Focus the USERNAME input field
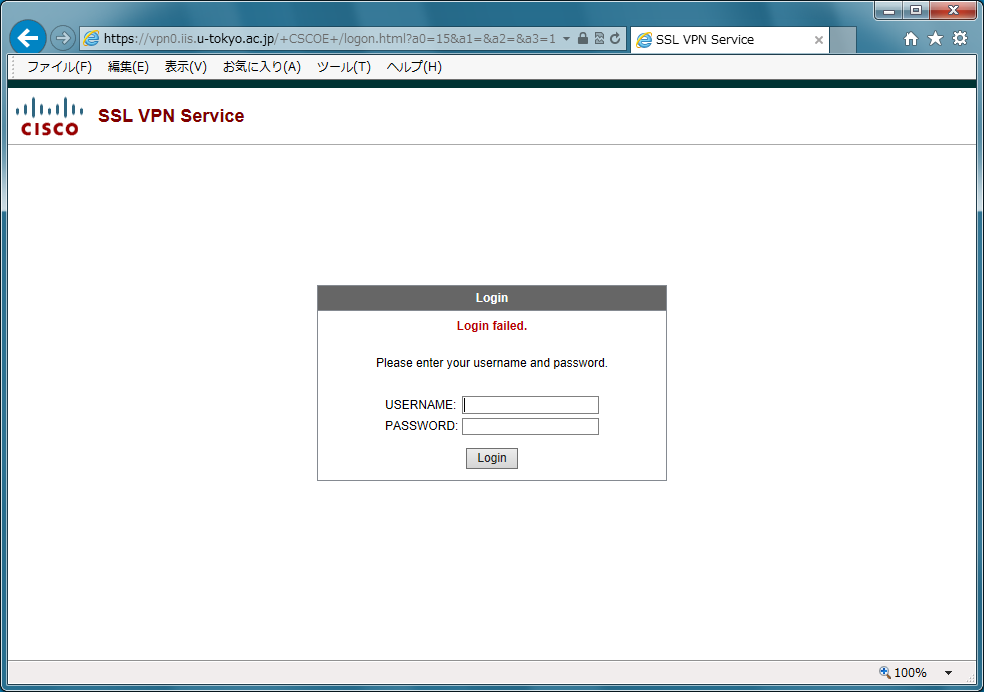This screenshot has height=692, width=984. tap(530, 405)
